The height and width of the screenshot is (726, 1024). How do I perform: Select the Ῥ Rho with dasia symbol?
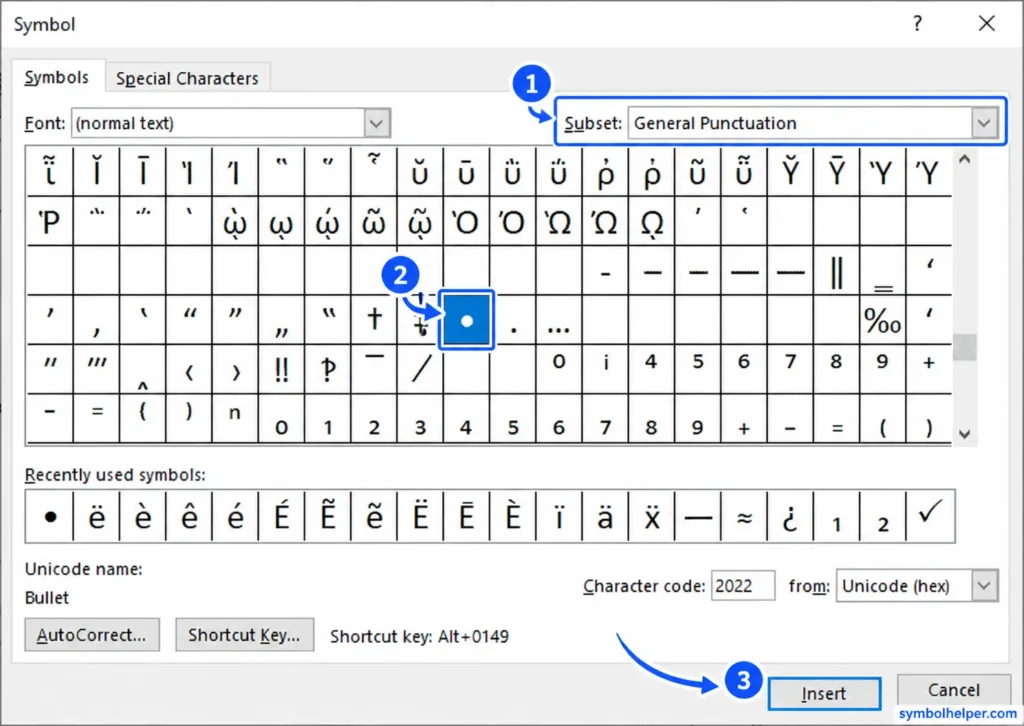[50, 222]
